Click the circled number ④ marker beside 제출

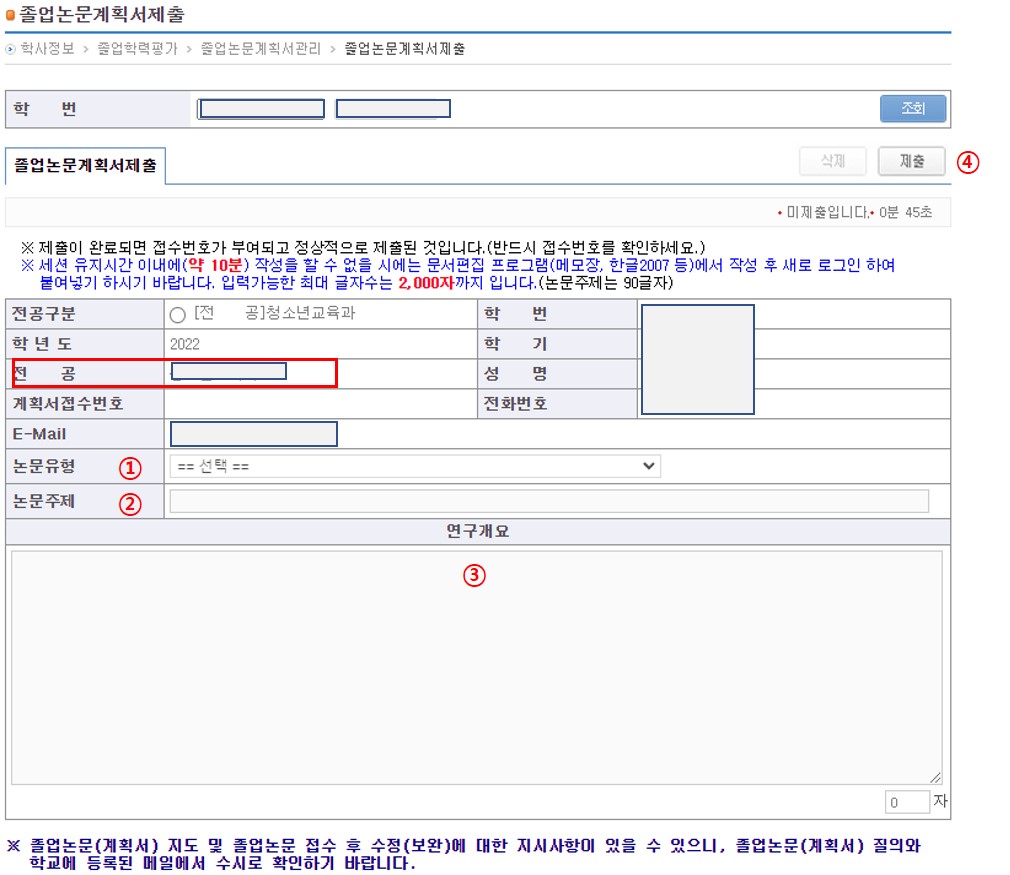point(967,162)
